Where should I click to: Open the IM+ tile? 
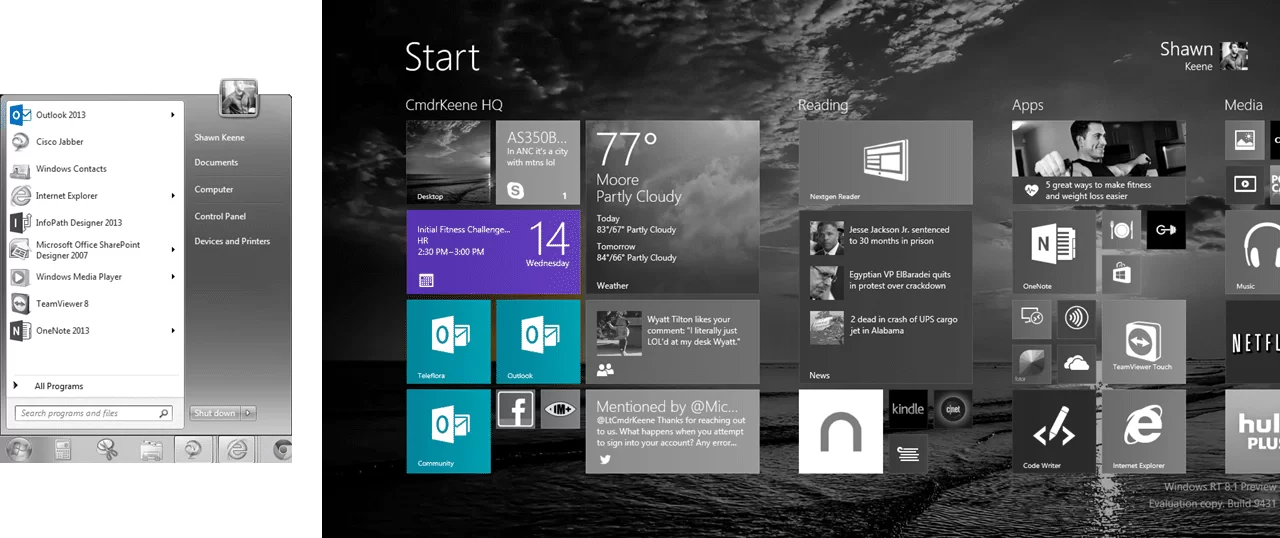[x=560, y=409]
